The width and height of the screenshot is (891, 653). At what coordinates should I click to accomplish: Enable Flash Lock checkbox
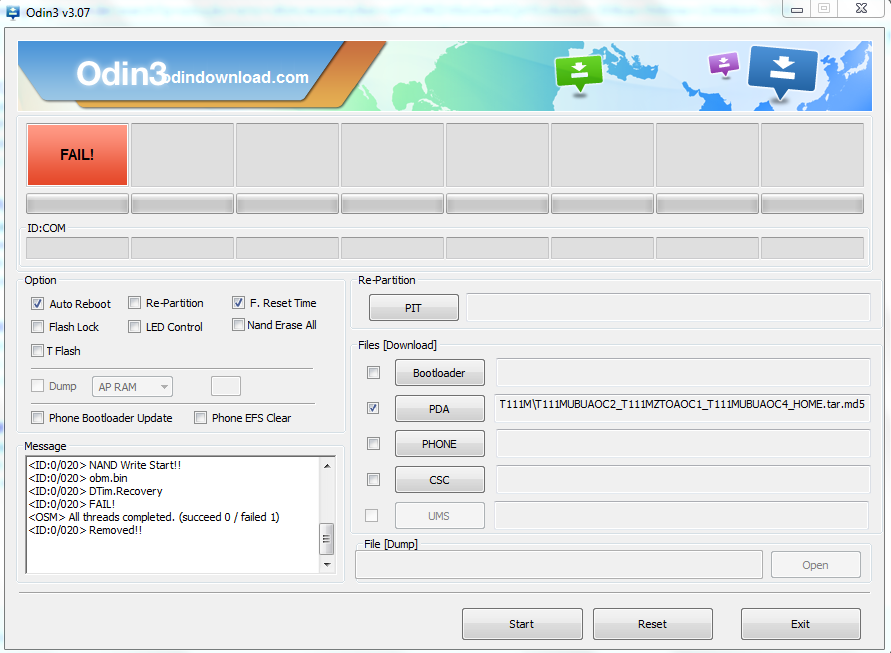pos(38,327)
